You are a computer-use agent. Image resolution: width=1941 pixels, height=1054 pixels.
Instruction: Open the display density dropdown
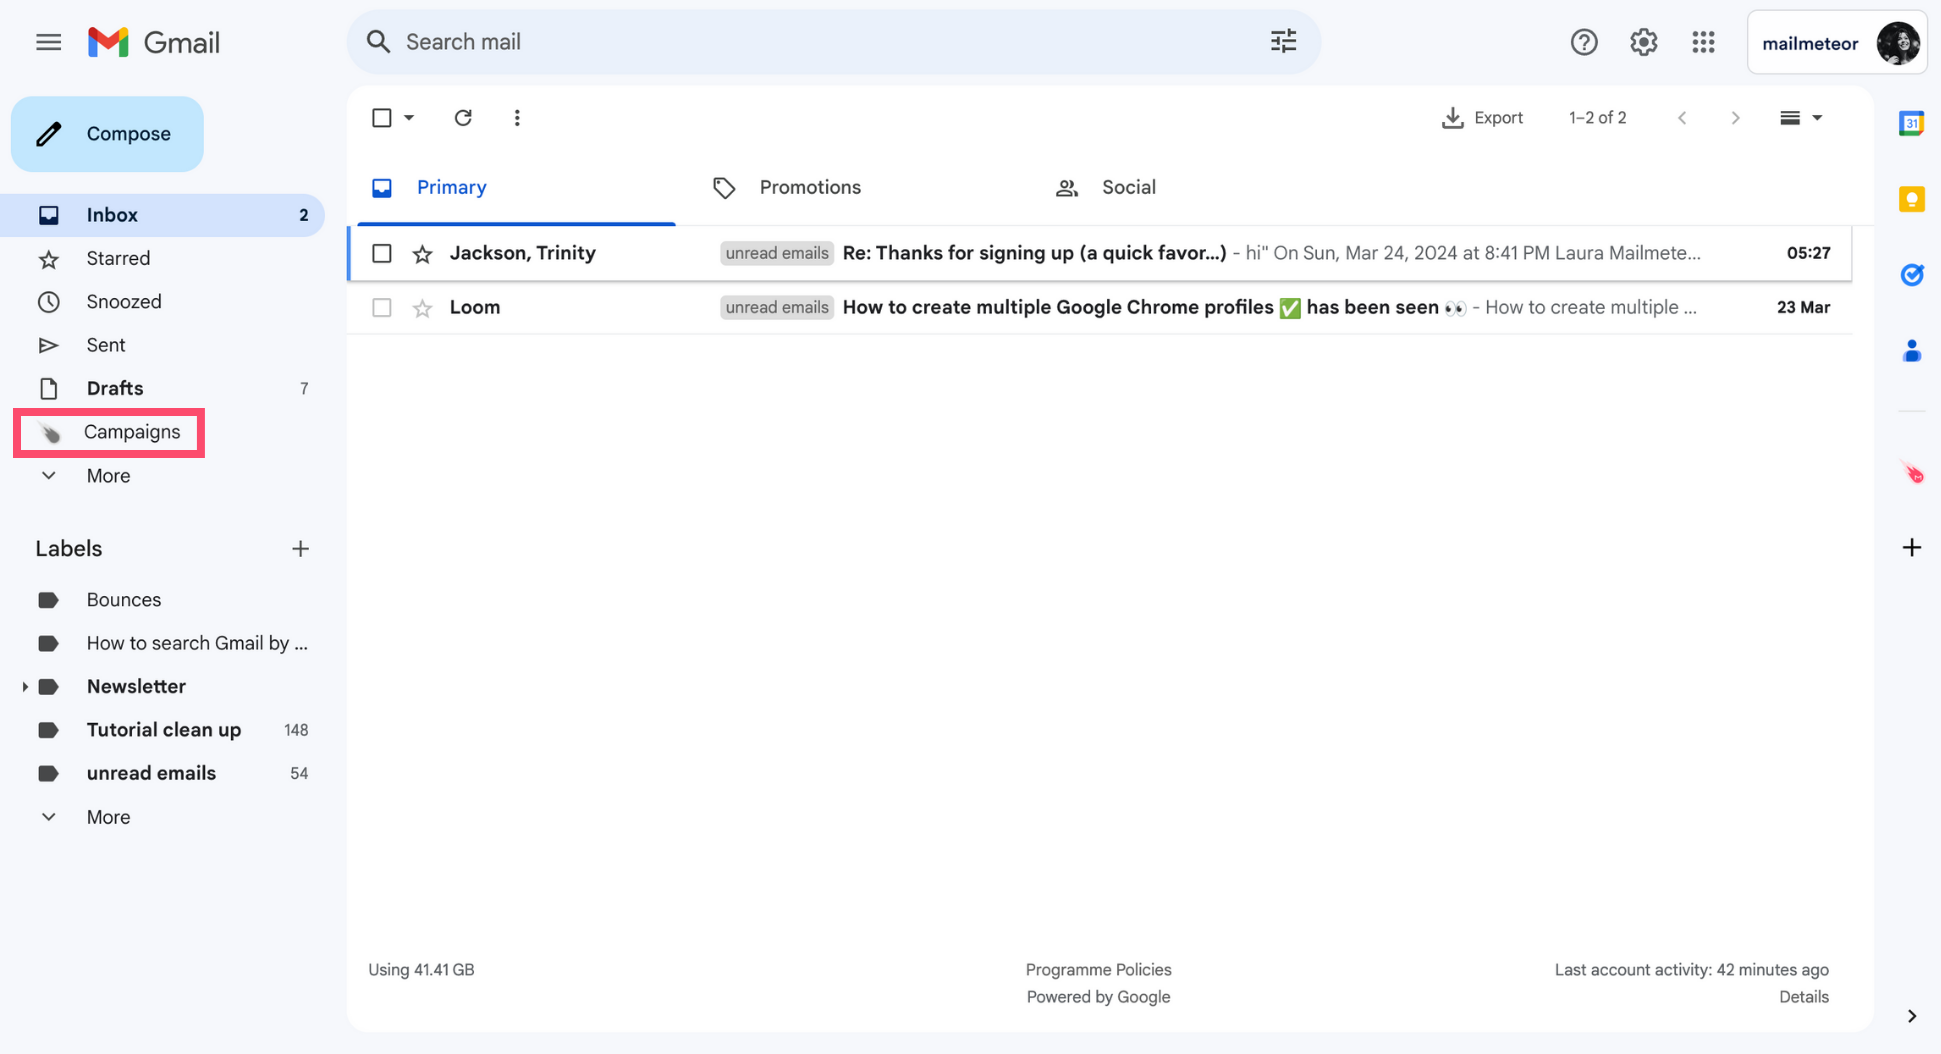(1801, 118)
